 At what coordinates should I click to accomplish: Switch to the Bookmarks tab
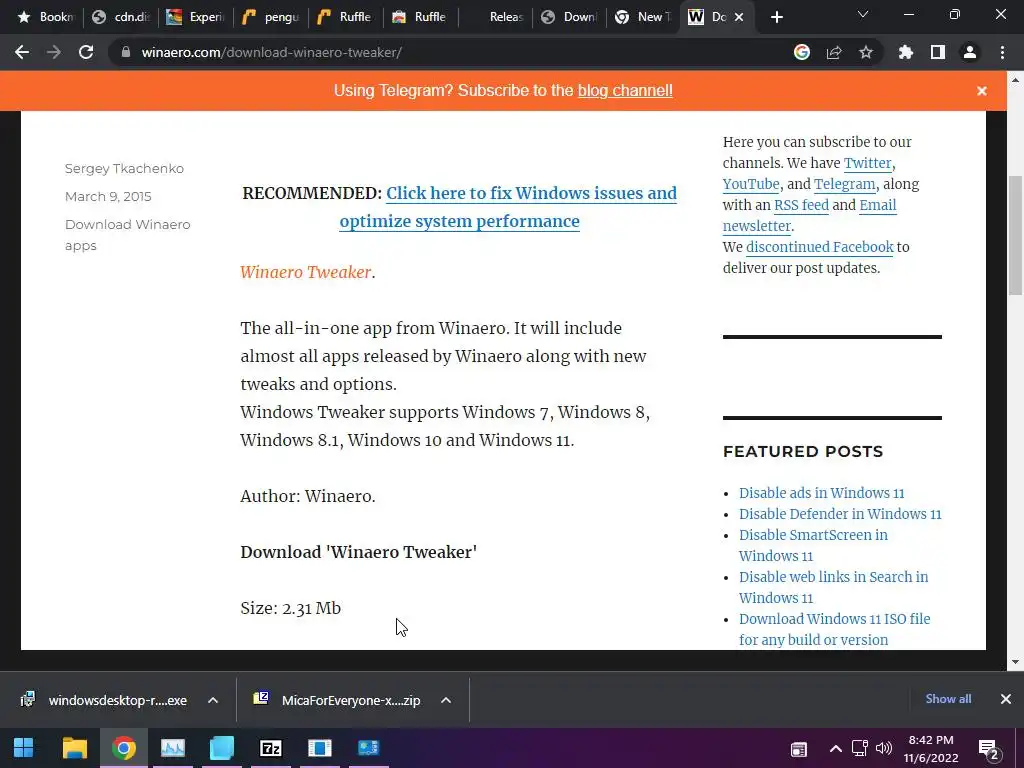pyautogui.click(x=44, y=17)
